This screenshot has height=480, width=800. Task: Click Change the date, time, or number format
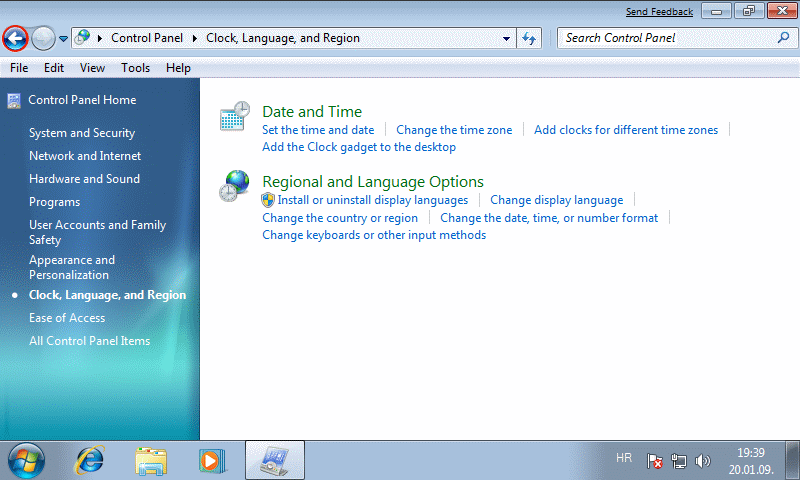click(549, 218)
